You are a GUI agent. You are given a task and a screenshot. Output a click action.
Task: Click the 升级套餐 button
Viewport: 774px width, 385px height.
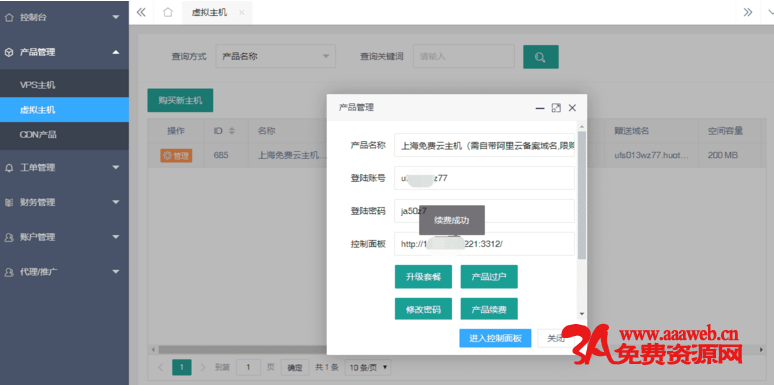click(423, 276)
